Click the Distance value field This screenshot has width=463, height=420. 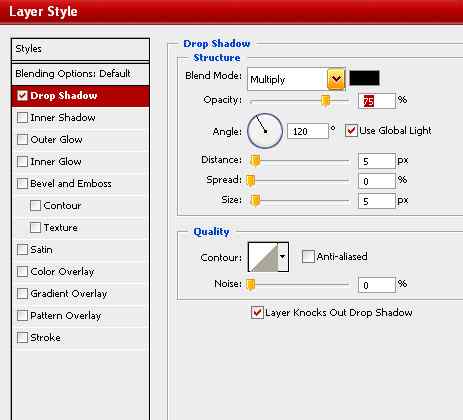377,161
